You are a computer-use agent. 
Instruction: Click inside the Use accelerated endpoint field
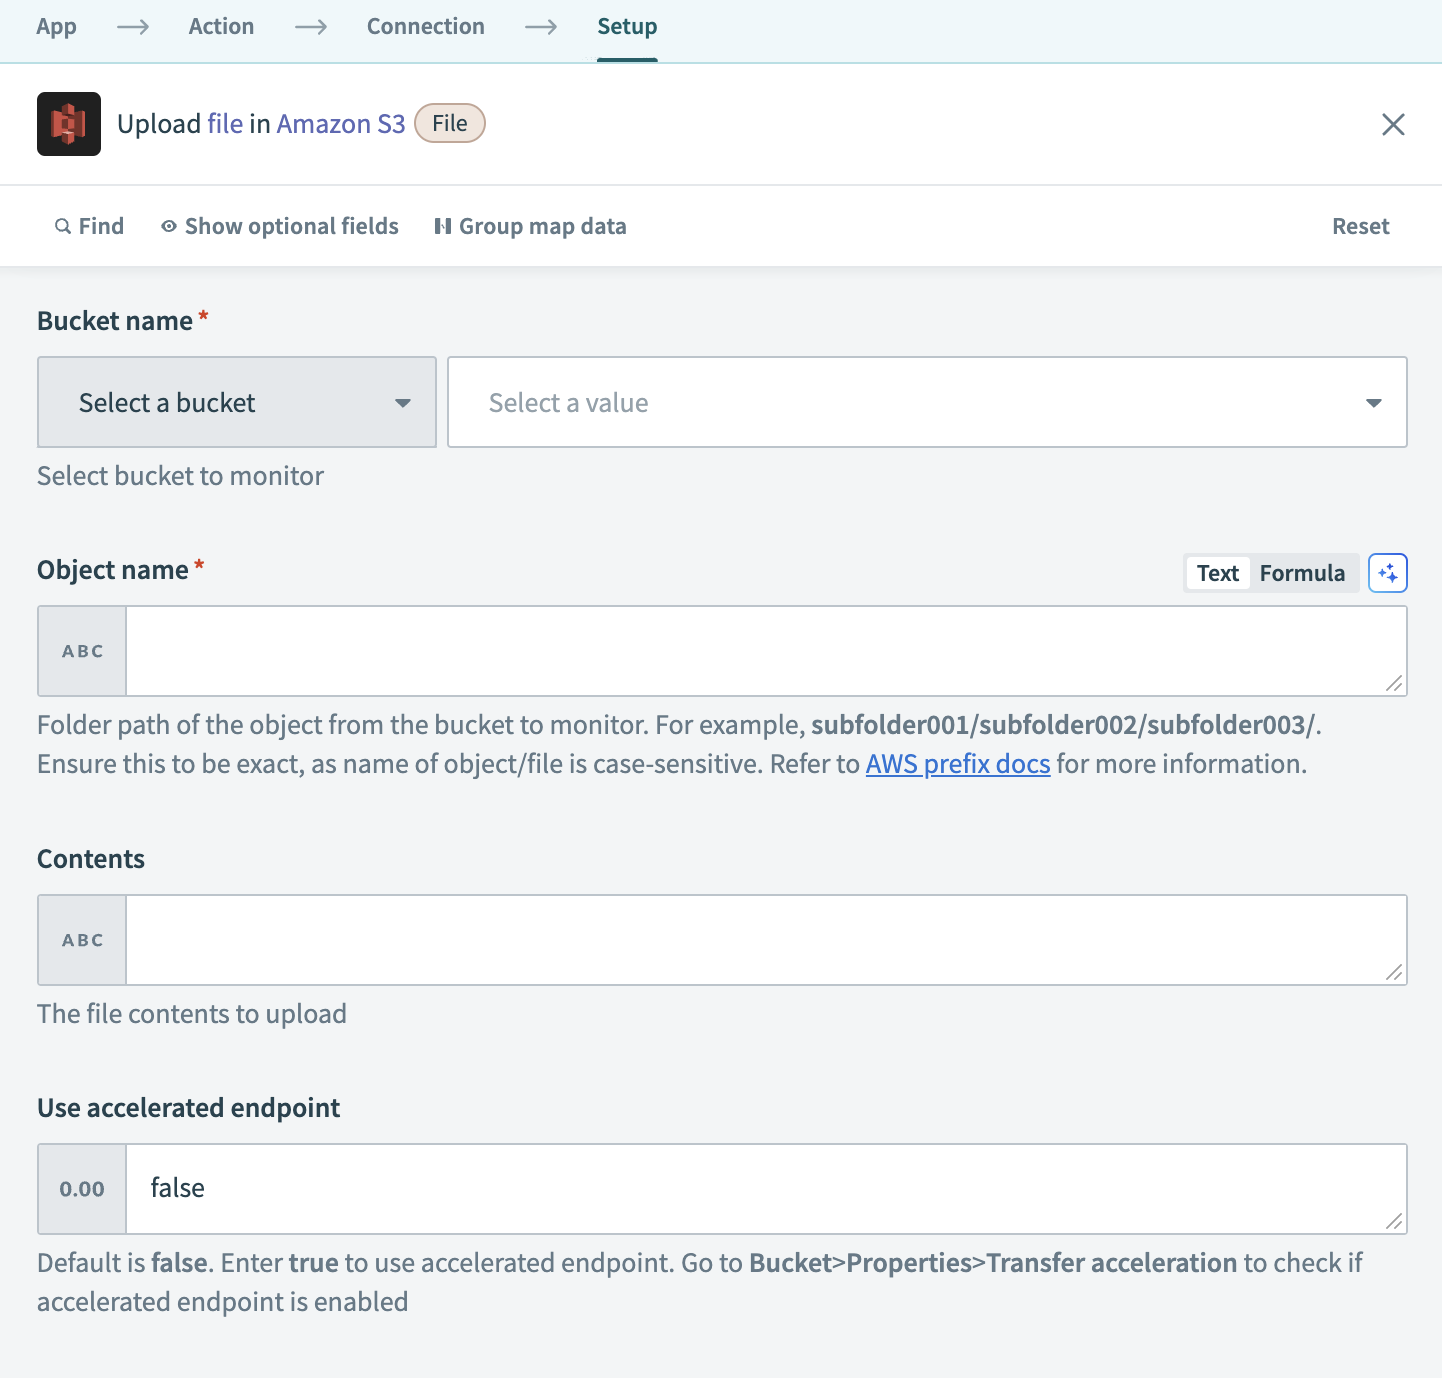pyautogui.click(x=765, y=1188)
